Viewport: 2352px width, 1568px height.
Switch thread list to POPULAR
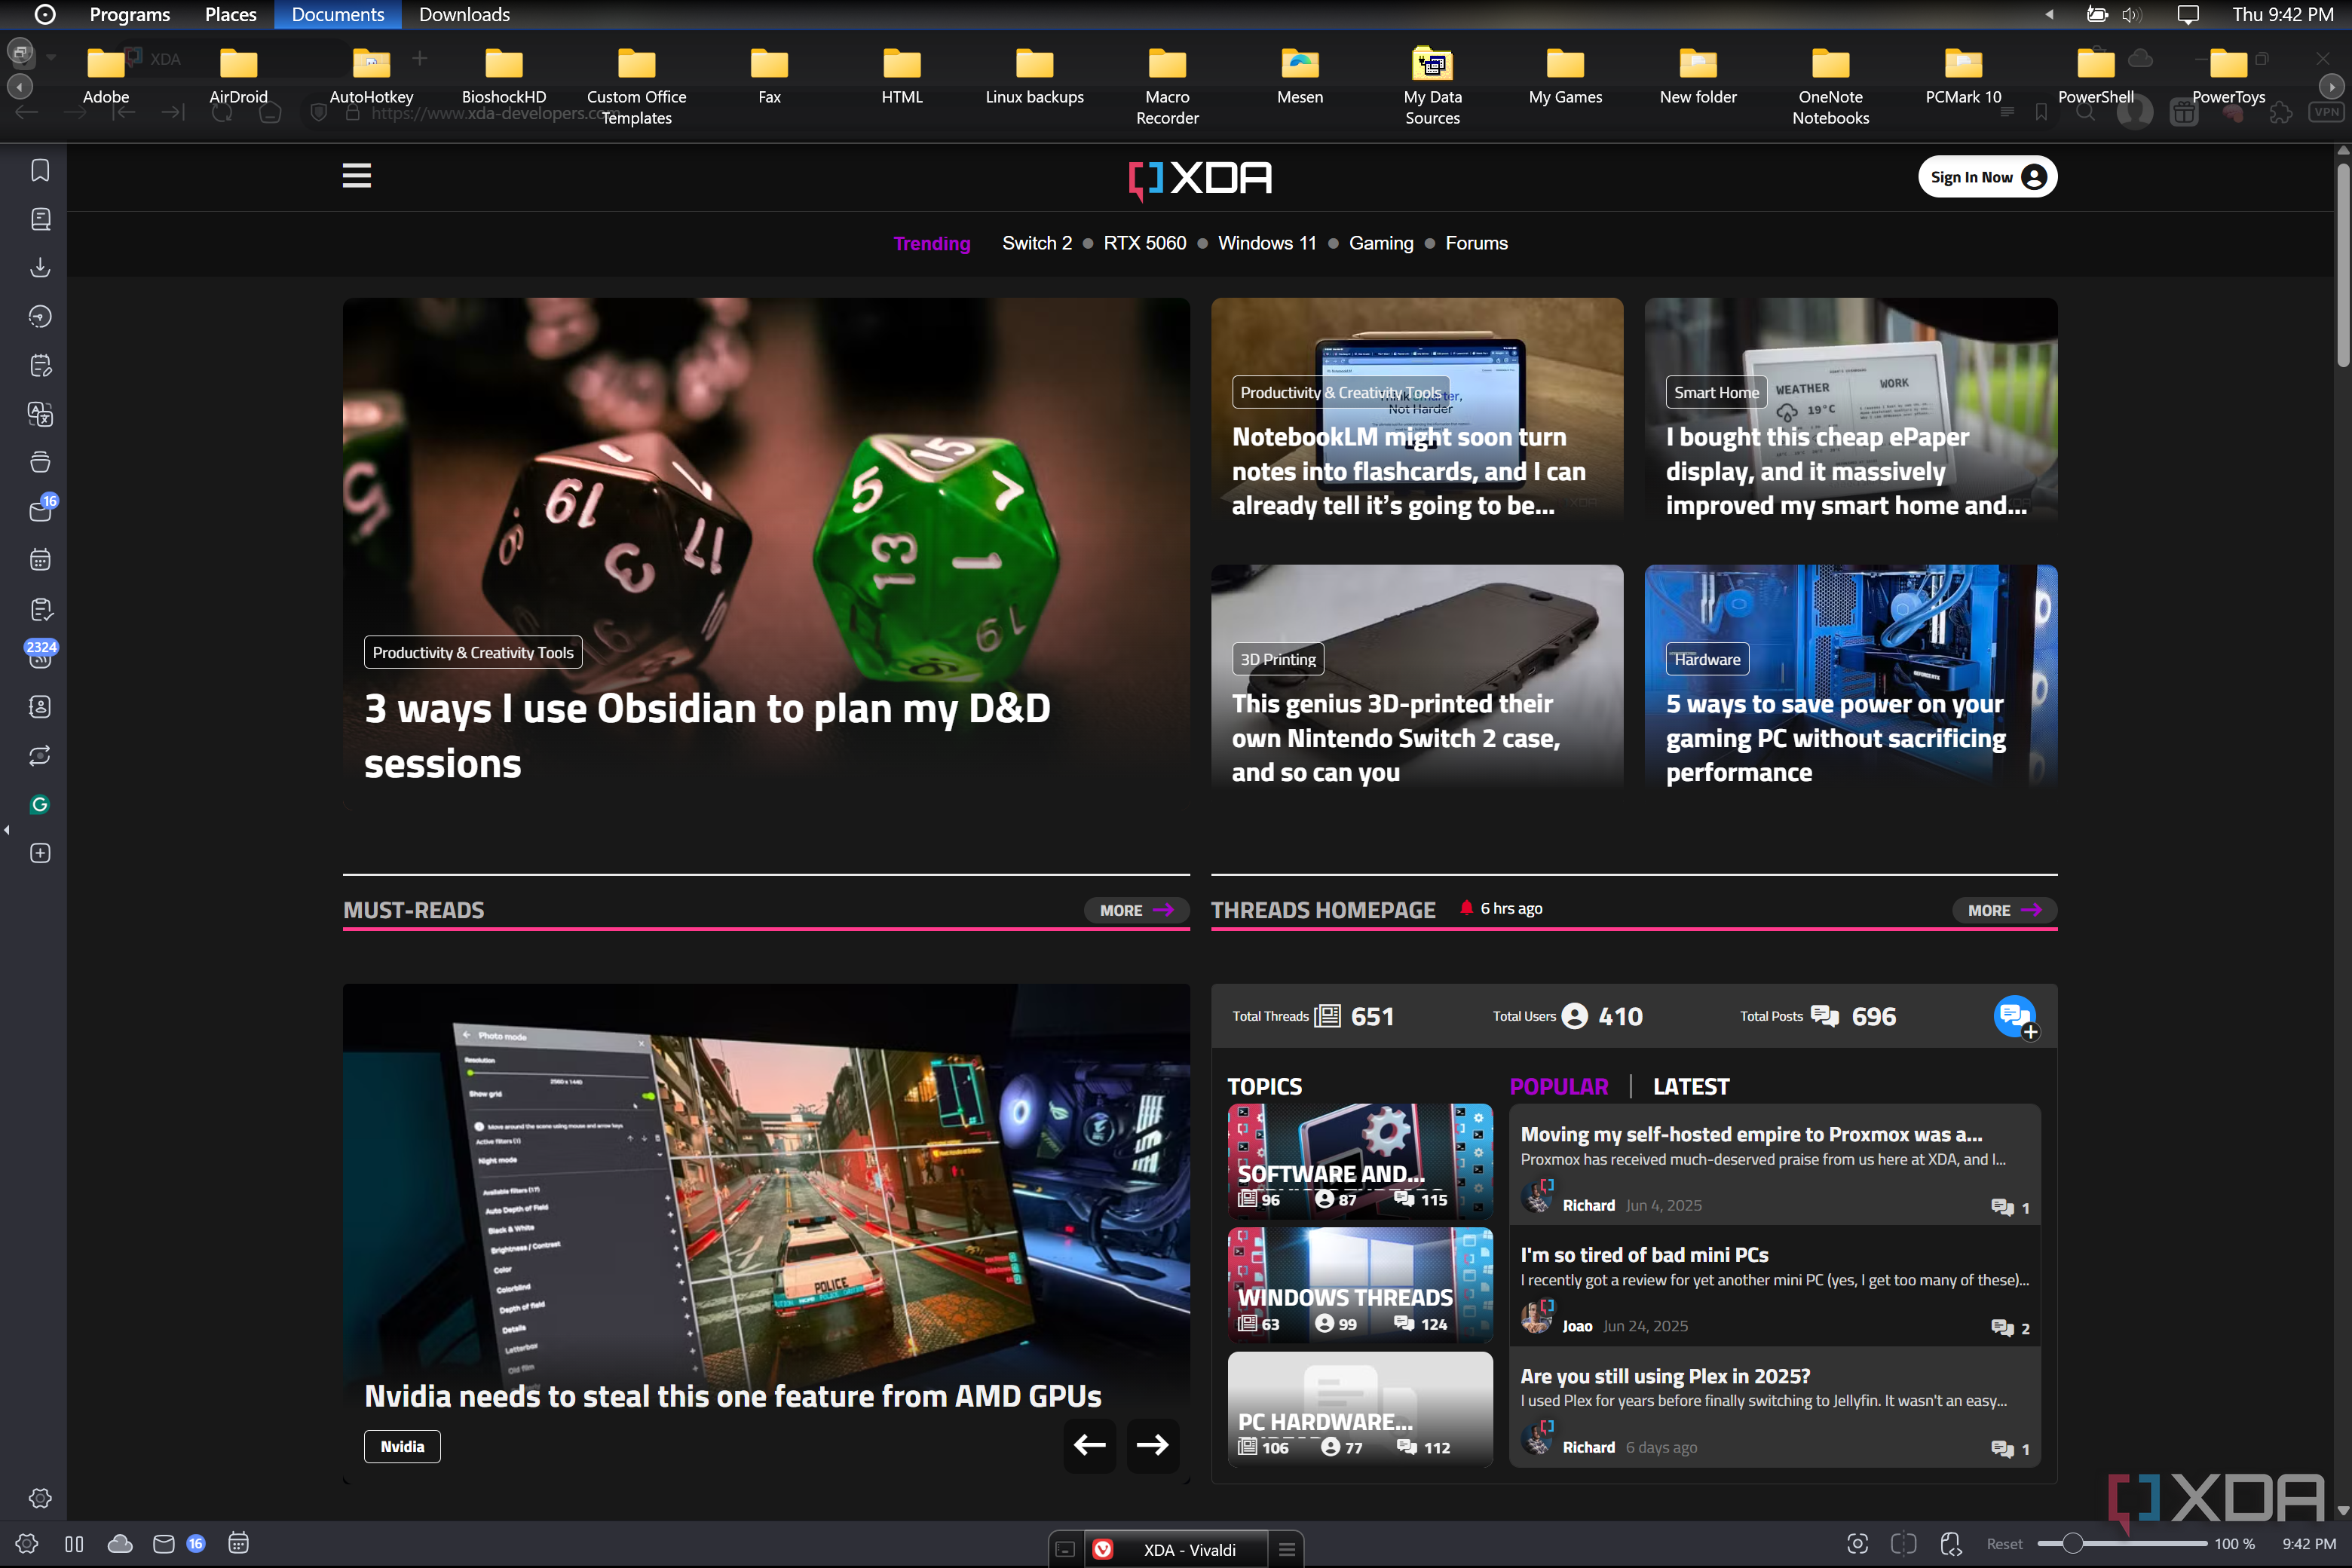pyautogui.click(x=1558, y=1086)
